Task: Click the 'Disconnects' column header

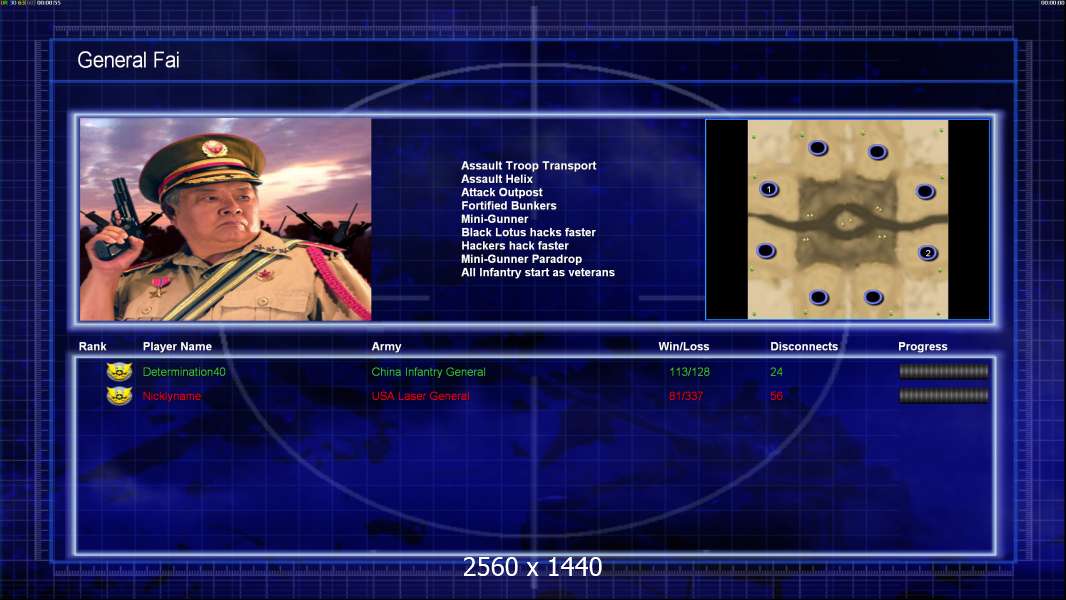Action: click(x=804, y=347)
